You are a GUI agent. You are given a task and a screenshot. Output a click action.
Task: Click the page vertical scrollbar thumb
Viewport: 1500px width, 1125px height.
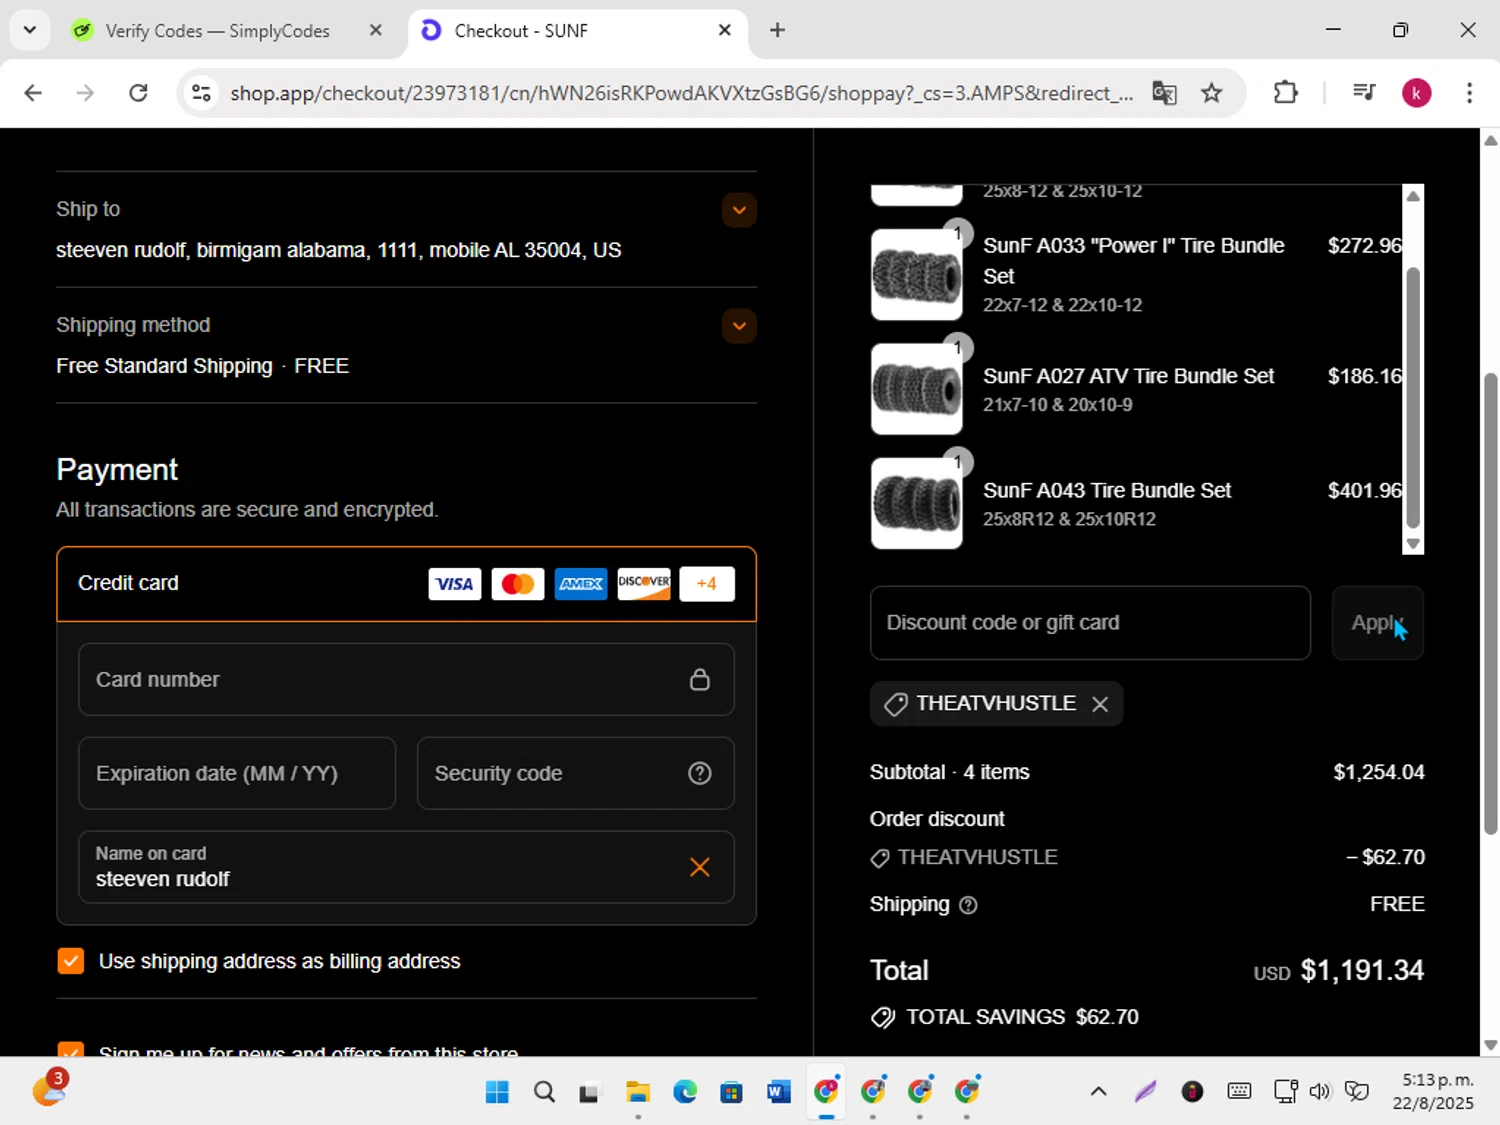click(x=1490, y=603)
